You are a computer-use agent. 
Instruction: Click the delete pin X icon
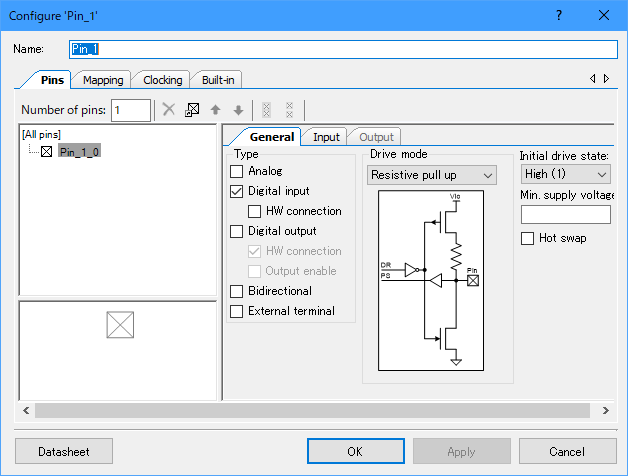[169, 110]
